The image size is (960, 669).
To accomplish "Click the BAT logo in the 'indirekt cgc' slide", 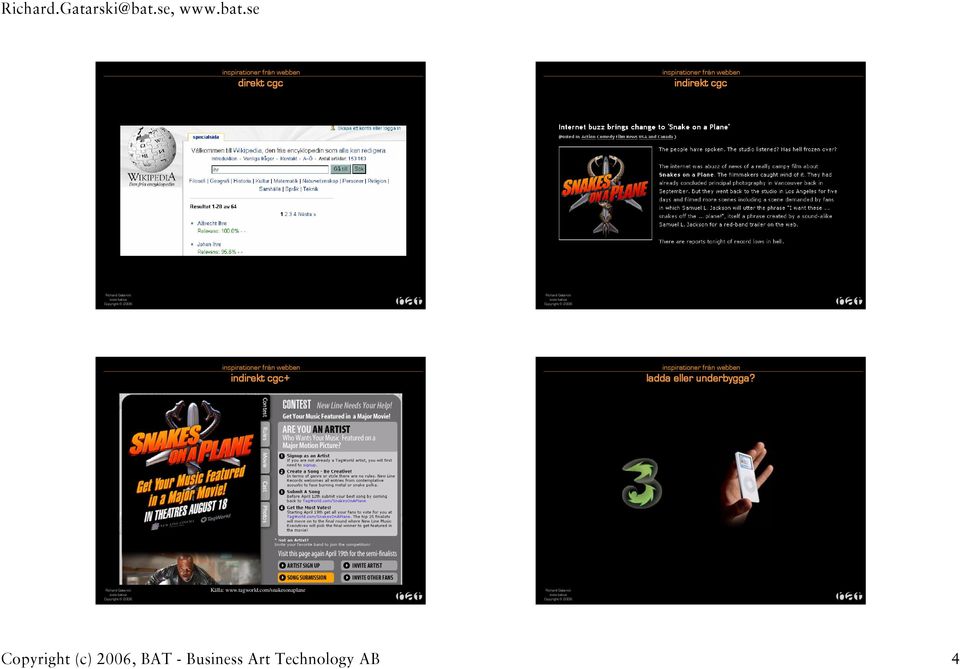I will 849,301.
